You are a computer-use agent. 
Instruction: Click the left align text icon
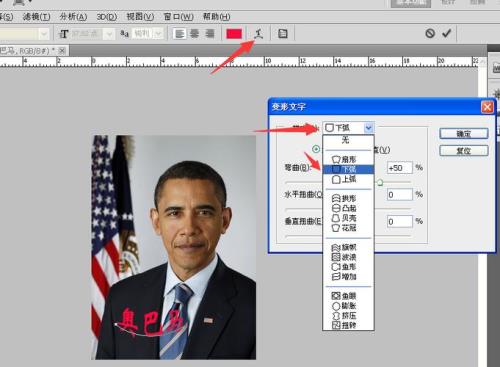[180, 34]
